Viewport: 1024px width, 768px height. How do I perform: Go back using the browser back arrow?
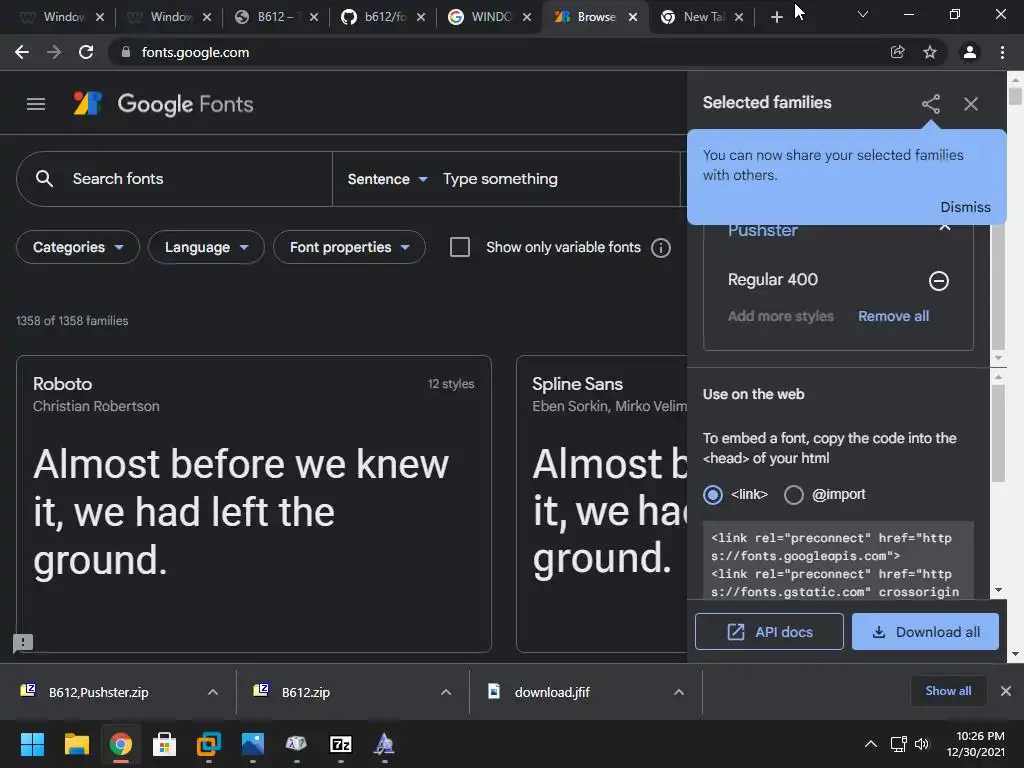click(22, 52)
